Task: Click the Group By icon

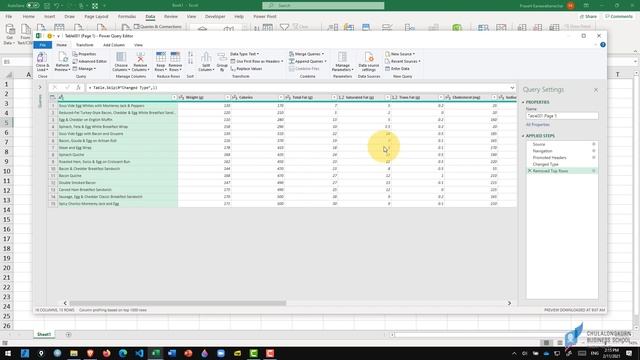Action: pos(222,58)
